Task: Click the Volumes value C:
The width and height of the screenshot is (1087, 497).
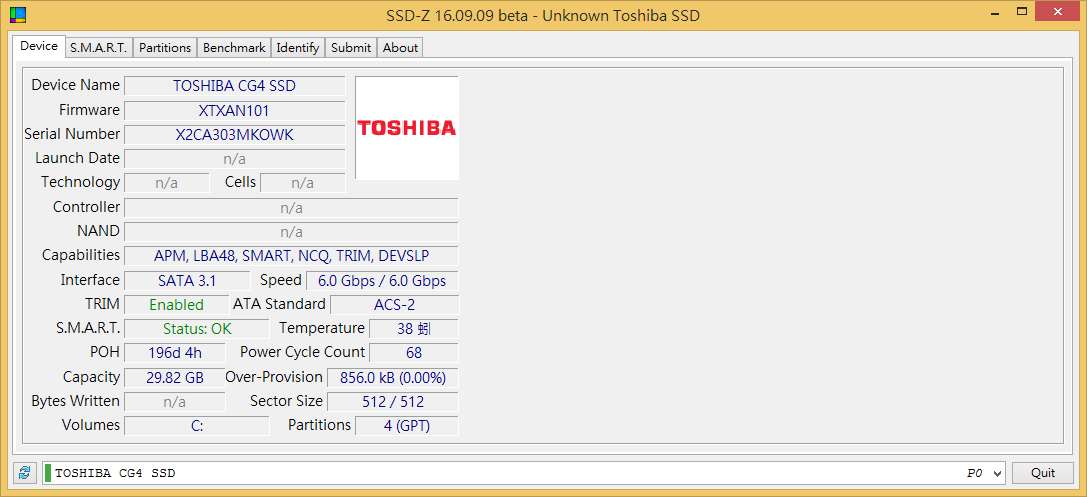Action: click(x=197, y=426)
